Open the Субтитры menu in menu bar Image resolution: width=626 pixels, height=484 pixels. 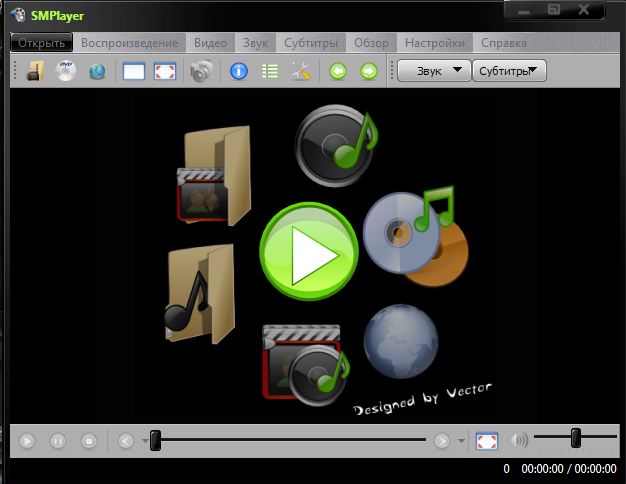(311, 43)
